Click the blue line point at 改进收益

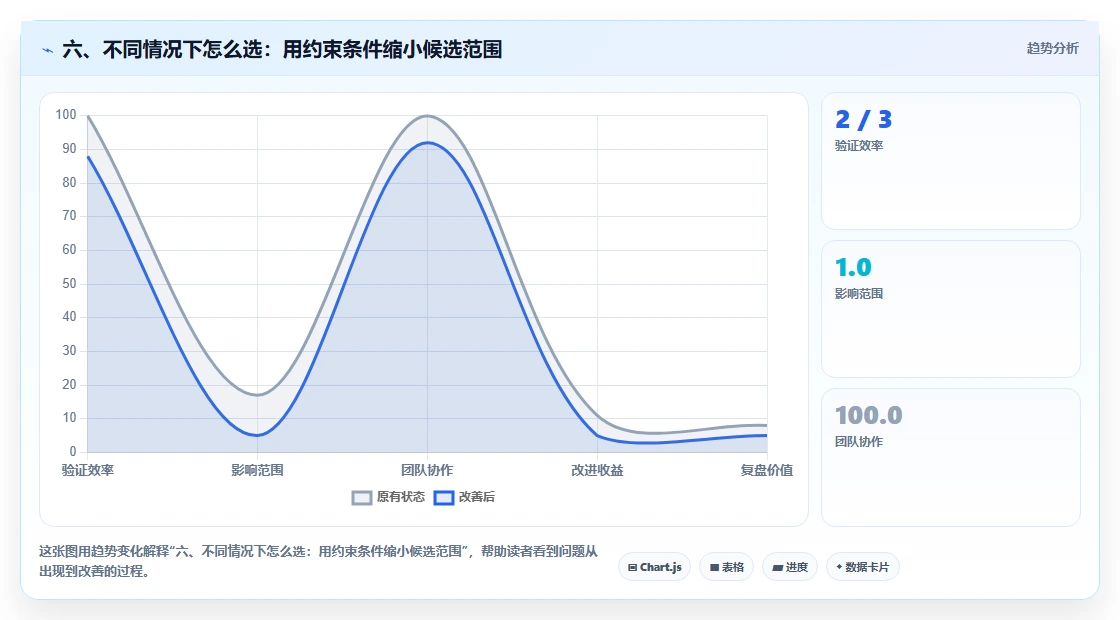click(x=597, y=435)
